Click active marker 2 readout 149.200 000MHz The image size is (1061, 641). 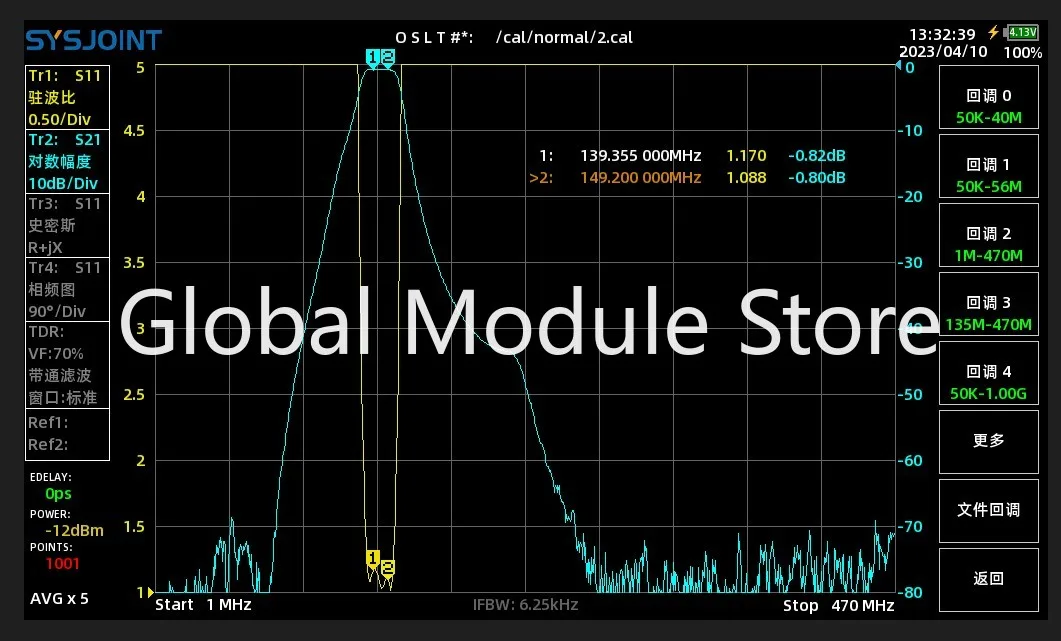click(x=640, y=178)
